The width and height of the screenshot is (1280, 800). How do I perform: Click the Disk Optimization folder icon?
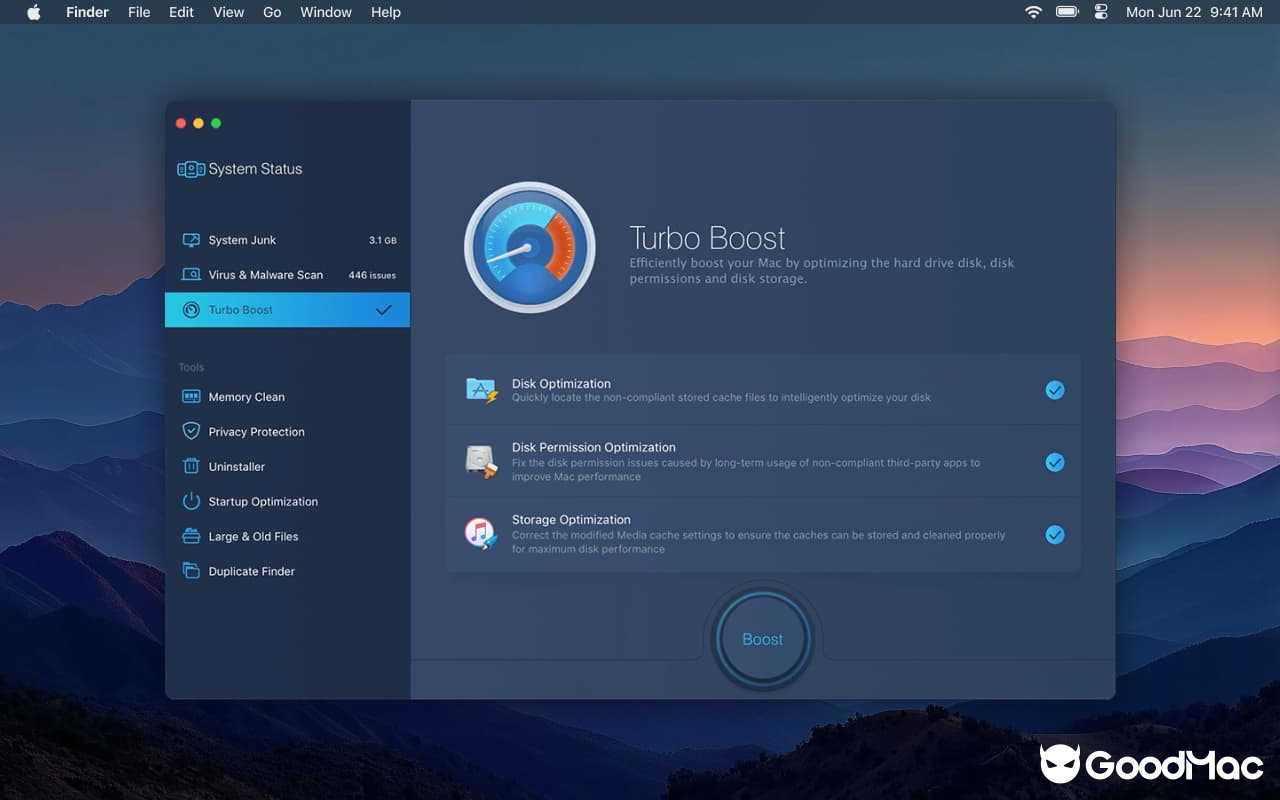(482, 390)
